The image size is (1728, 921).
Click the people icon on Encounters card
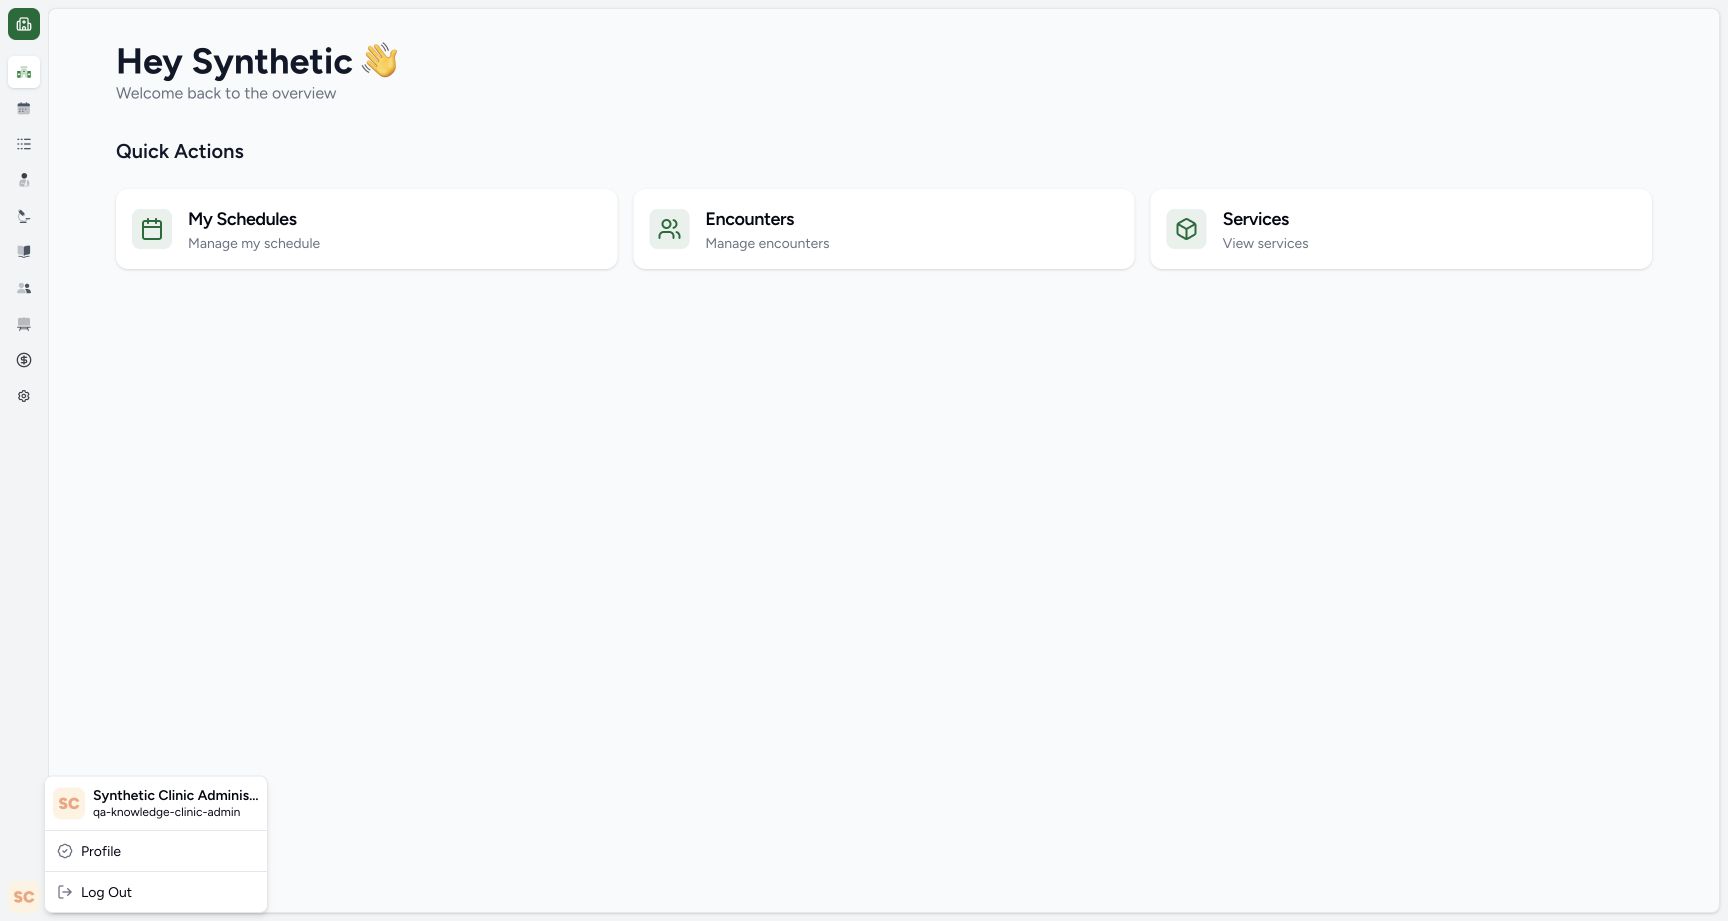(669, 229)
